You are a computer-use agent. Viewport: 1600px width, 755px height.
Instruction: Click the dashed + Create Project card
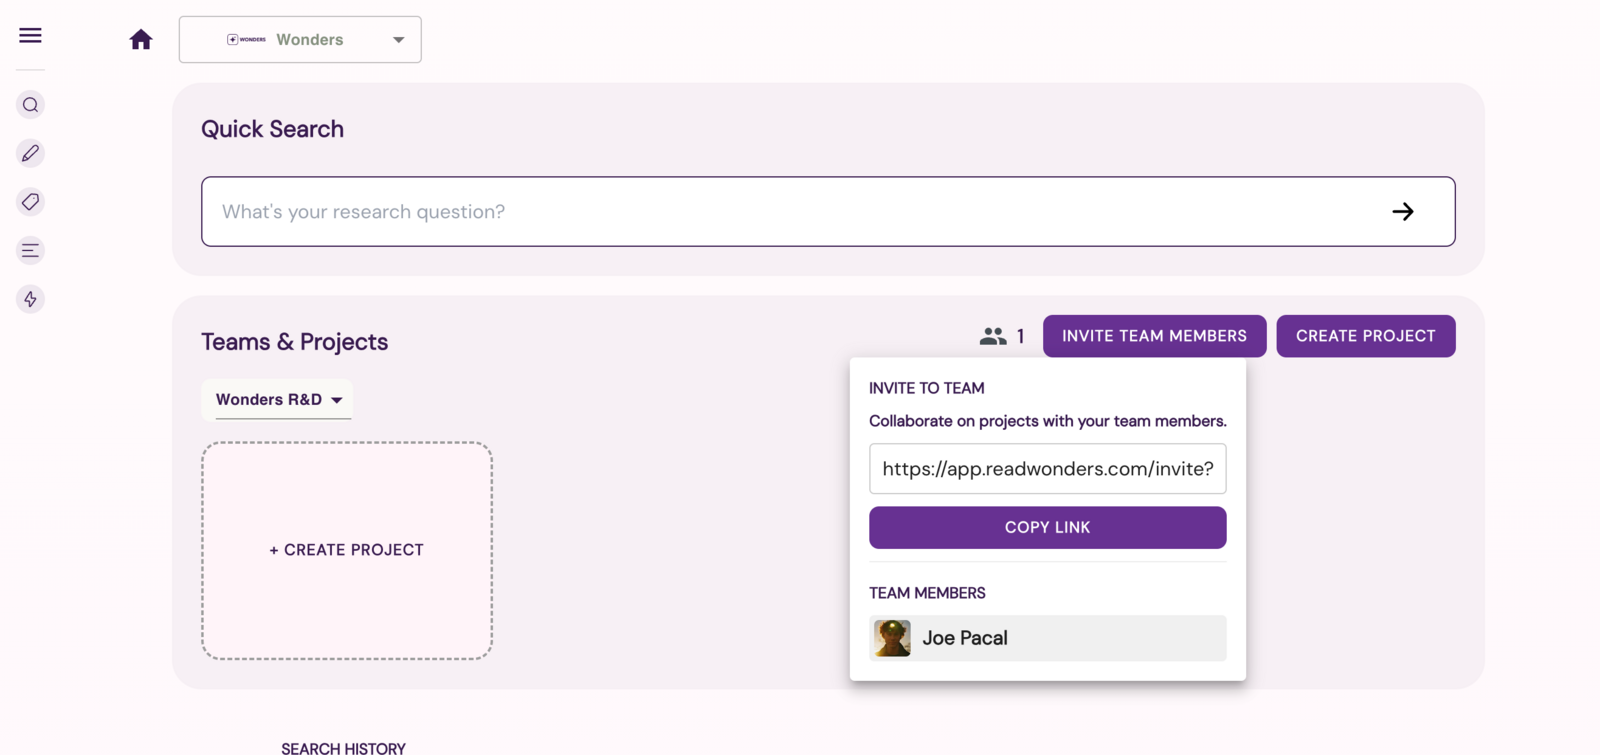point(347,550)
